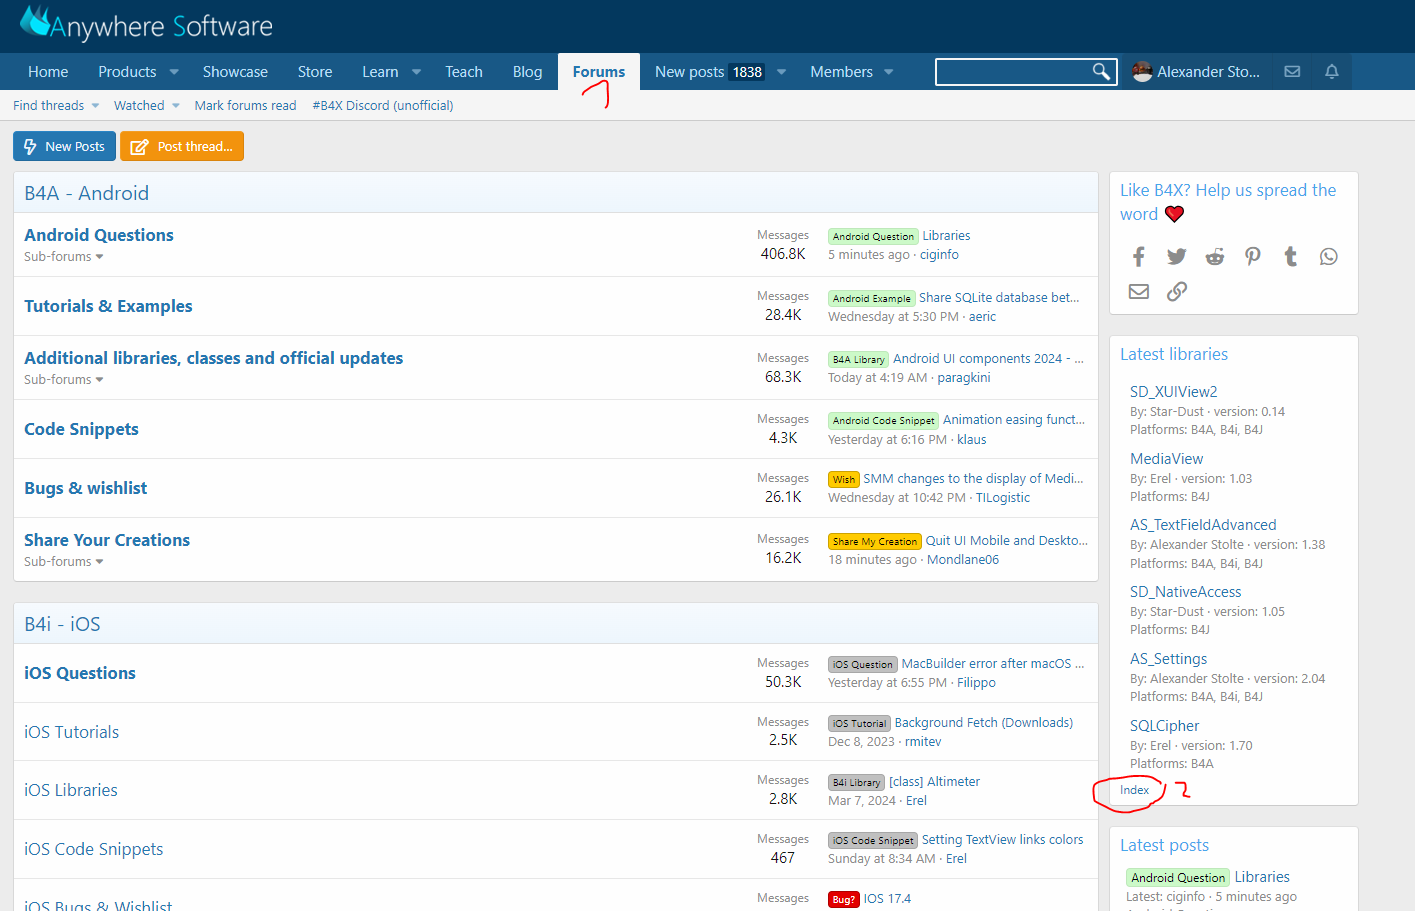Open the Watched dropdown
This screenshot has width=1415, height=911.
(147, 105)
